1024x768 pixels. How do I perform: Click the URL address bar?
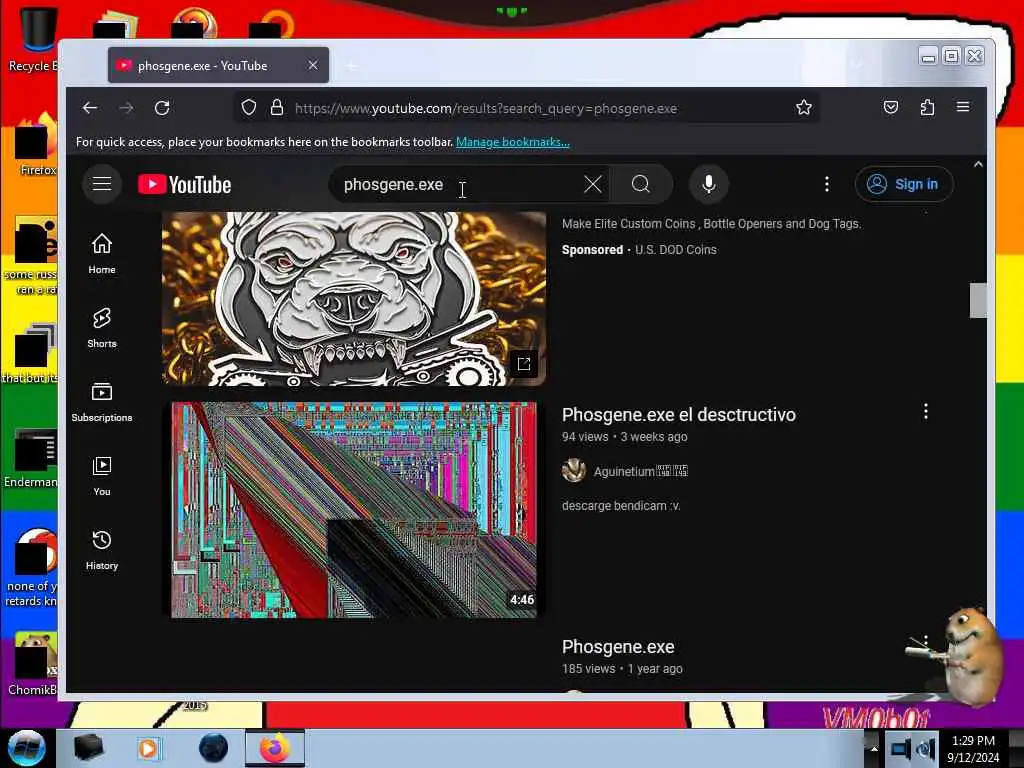[527, 108]
